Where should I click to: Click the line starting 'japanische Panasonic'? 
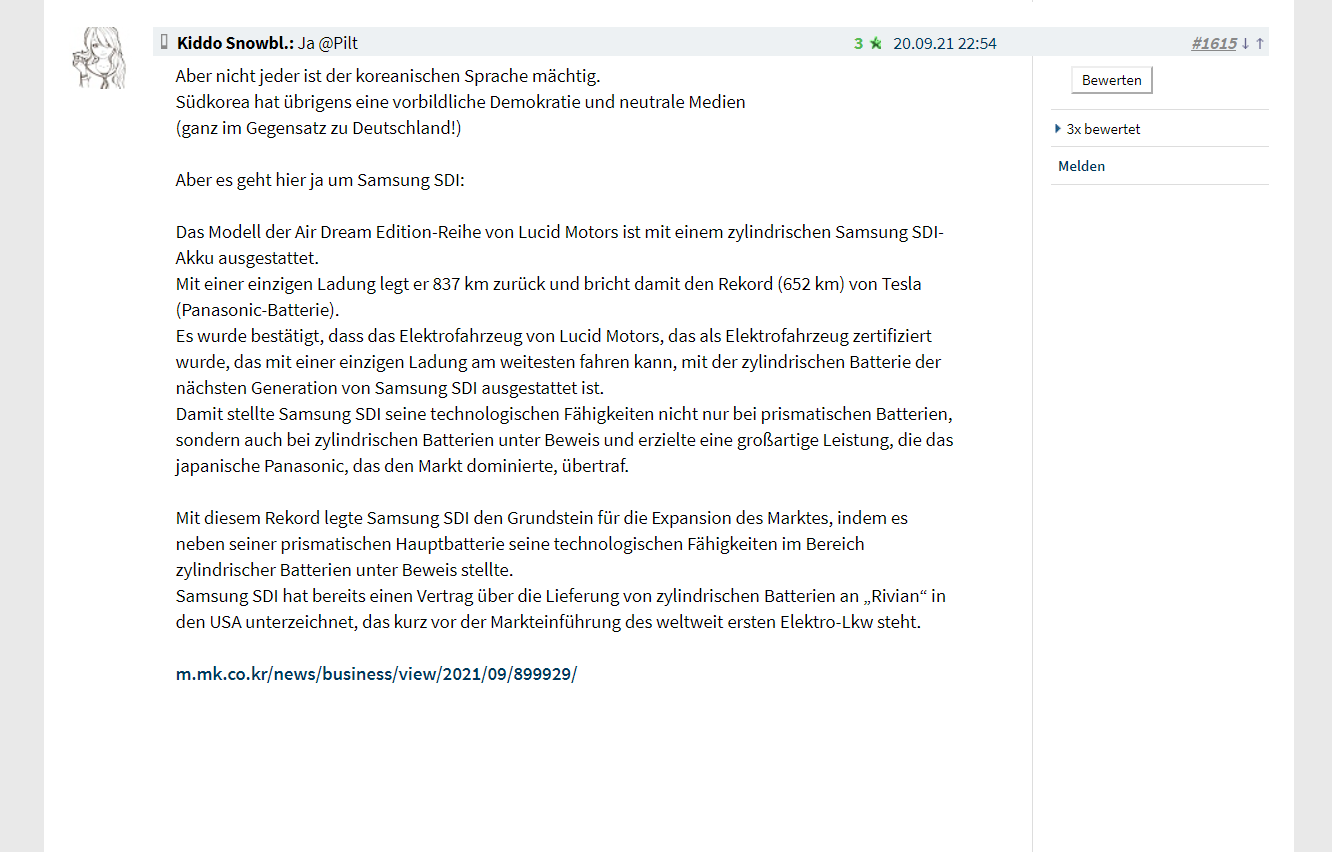point(402,466)
